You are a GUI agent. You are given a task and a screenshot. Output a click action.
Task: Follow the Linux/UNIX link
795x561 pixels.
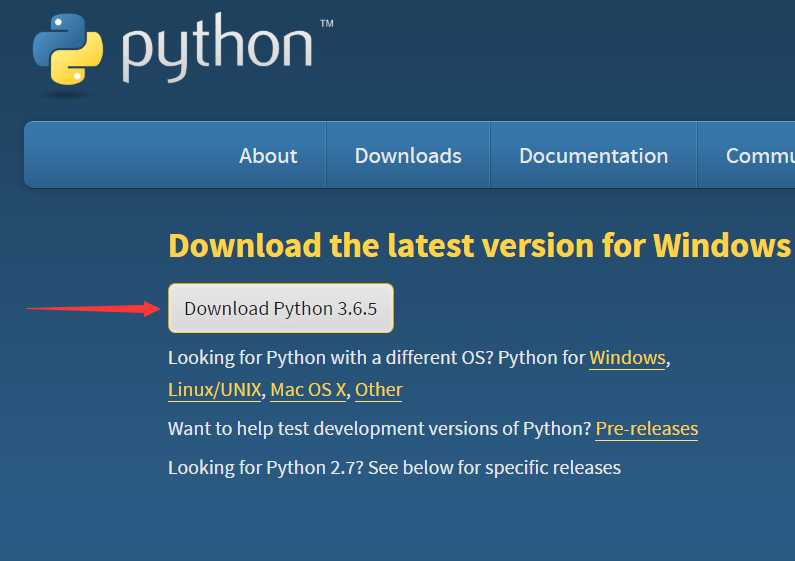tap(214, 390)
